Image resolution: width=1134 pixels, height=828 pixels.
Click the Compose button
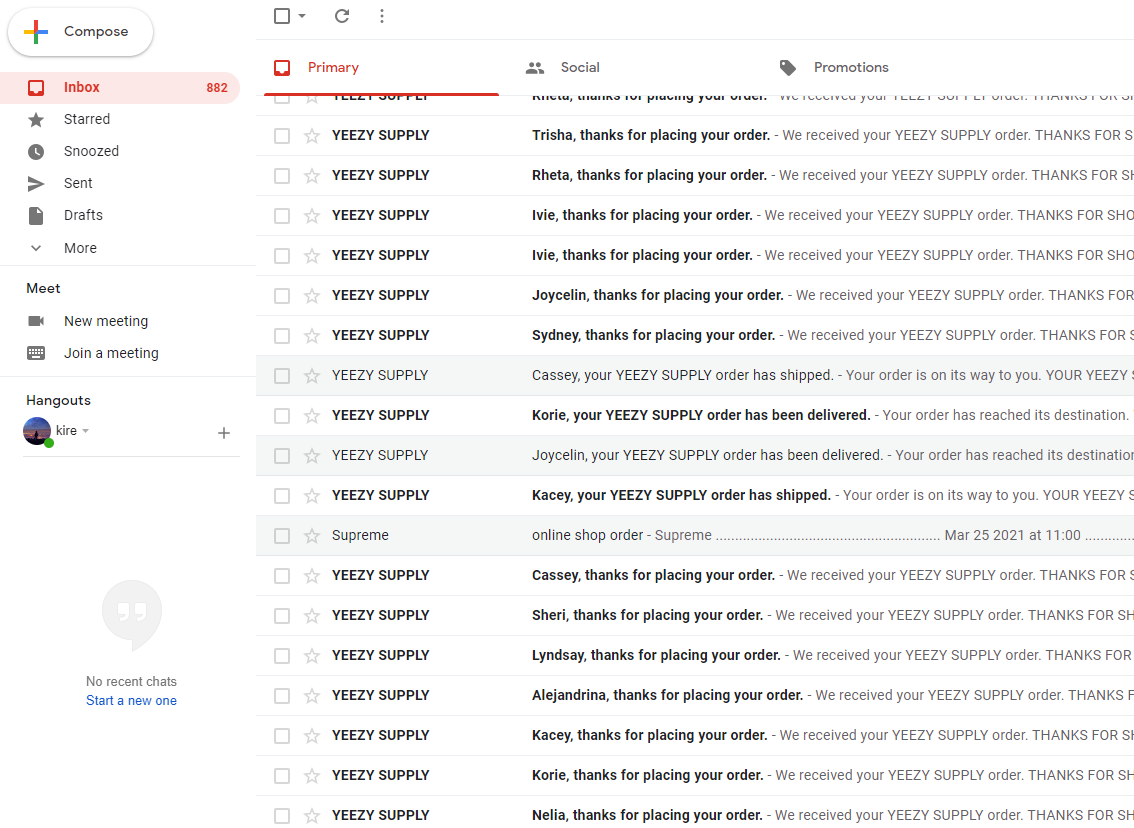coord(80,32)
